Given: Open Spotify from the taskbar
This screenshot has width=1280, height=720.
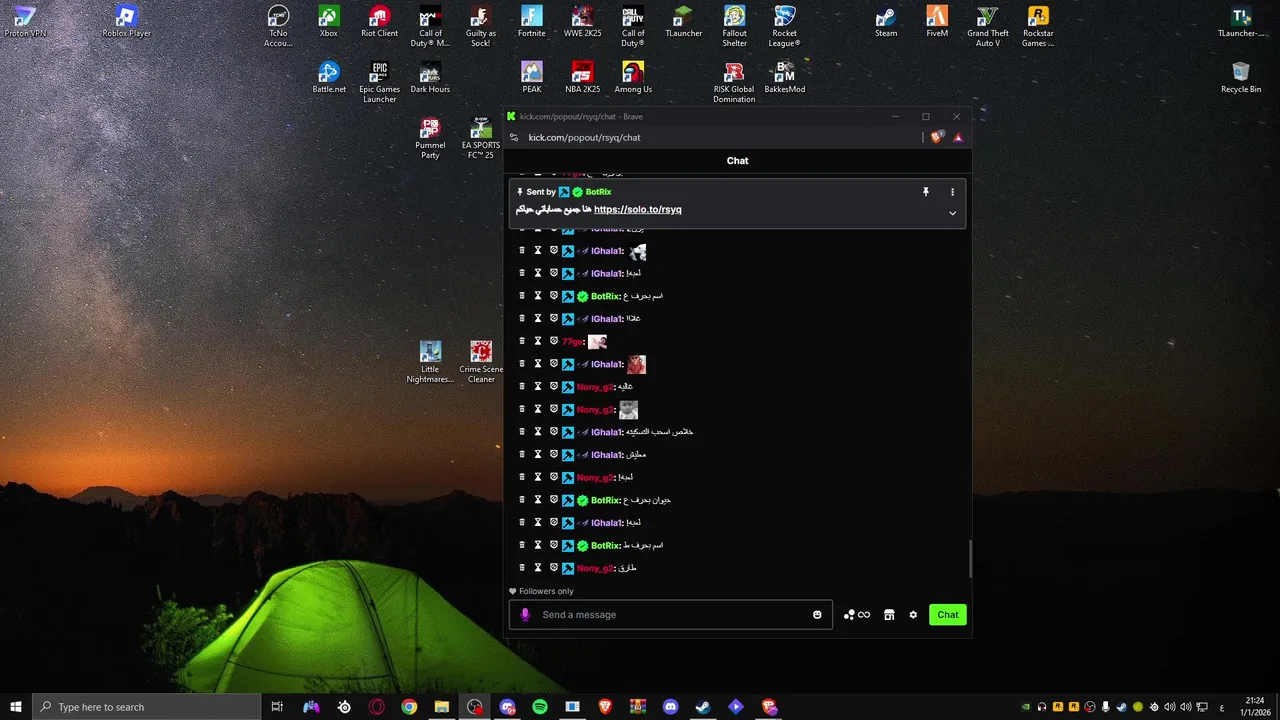Looking at the screenshot, I should tap(540, 707).
